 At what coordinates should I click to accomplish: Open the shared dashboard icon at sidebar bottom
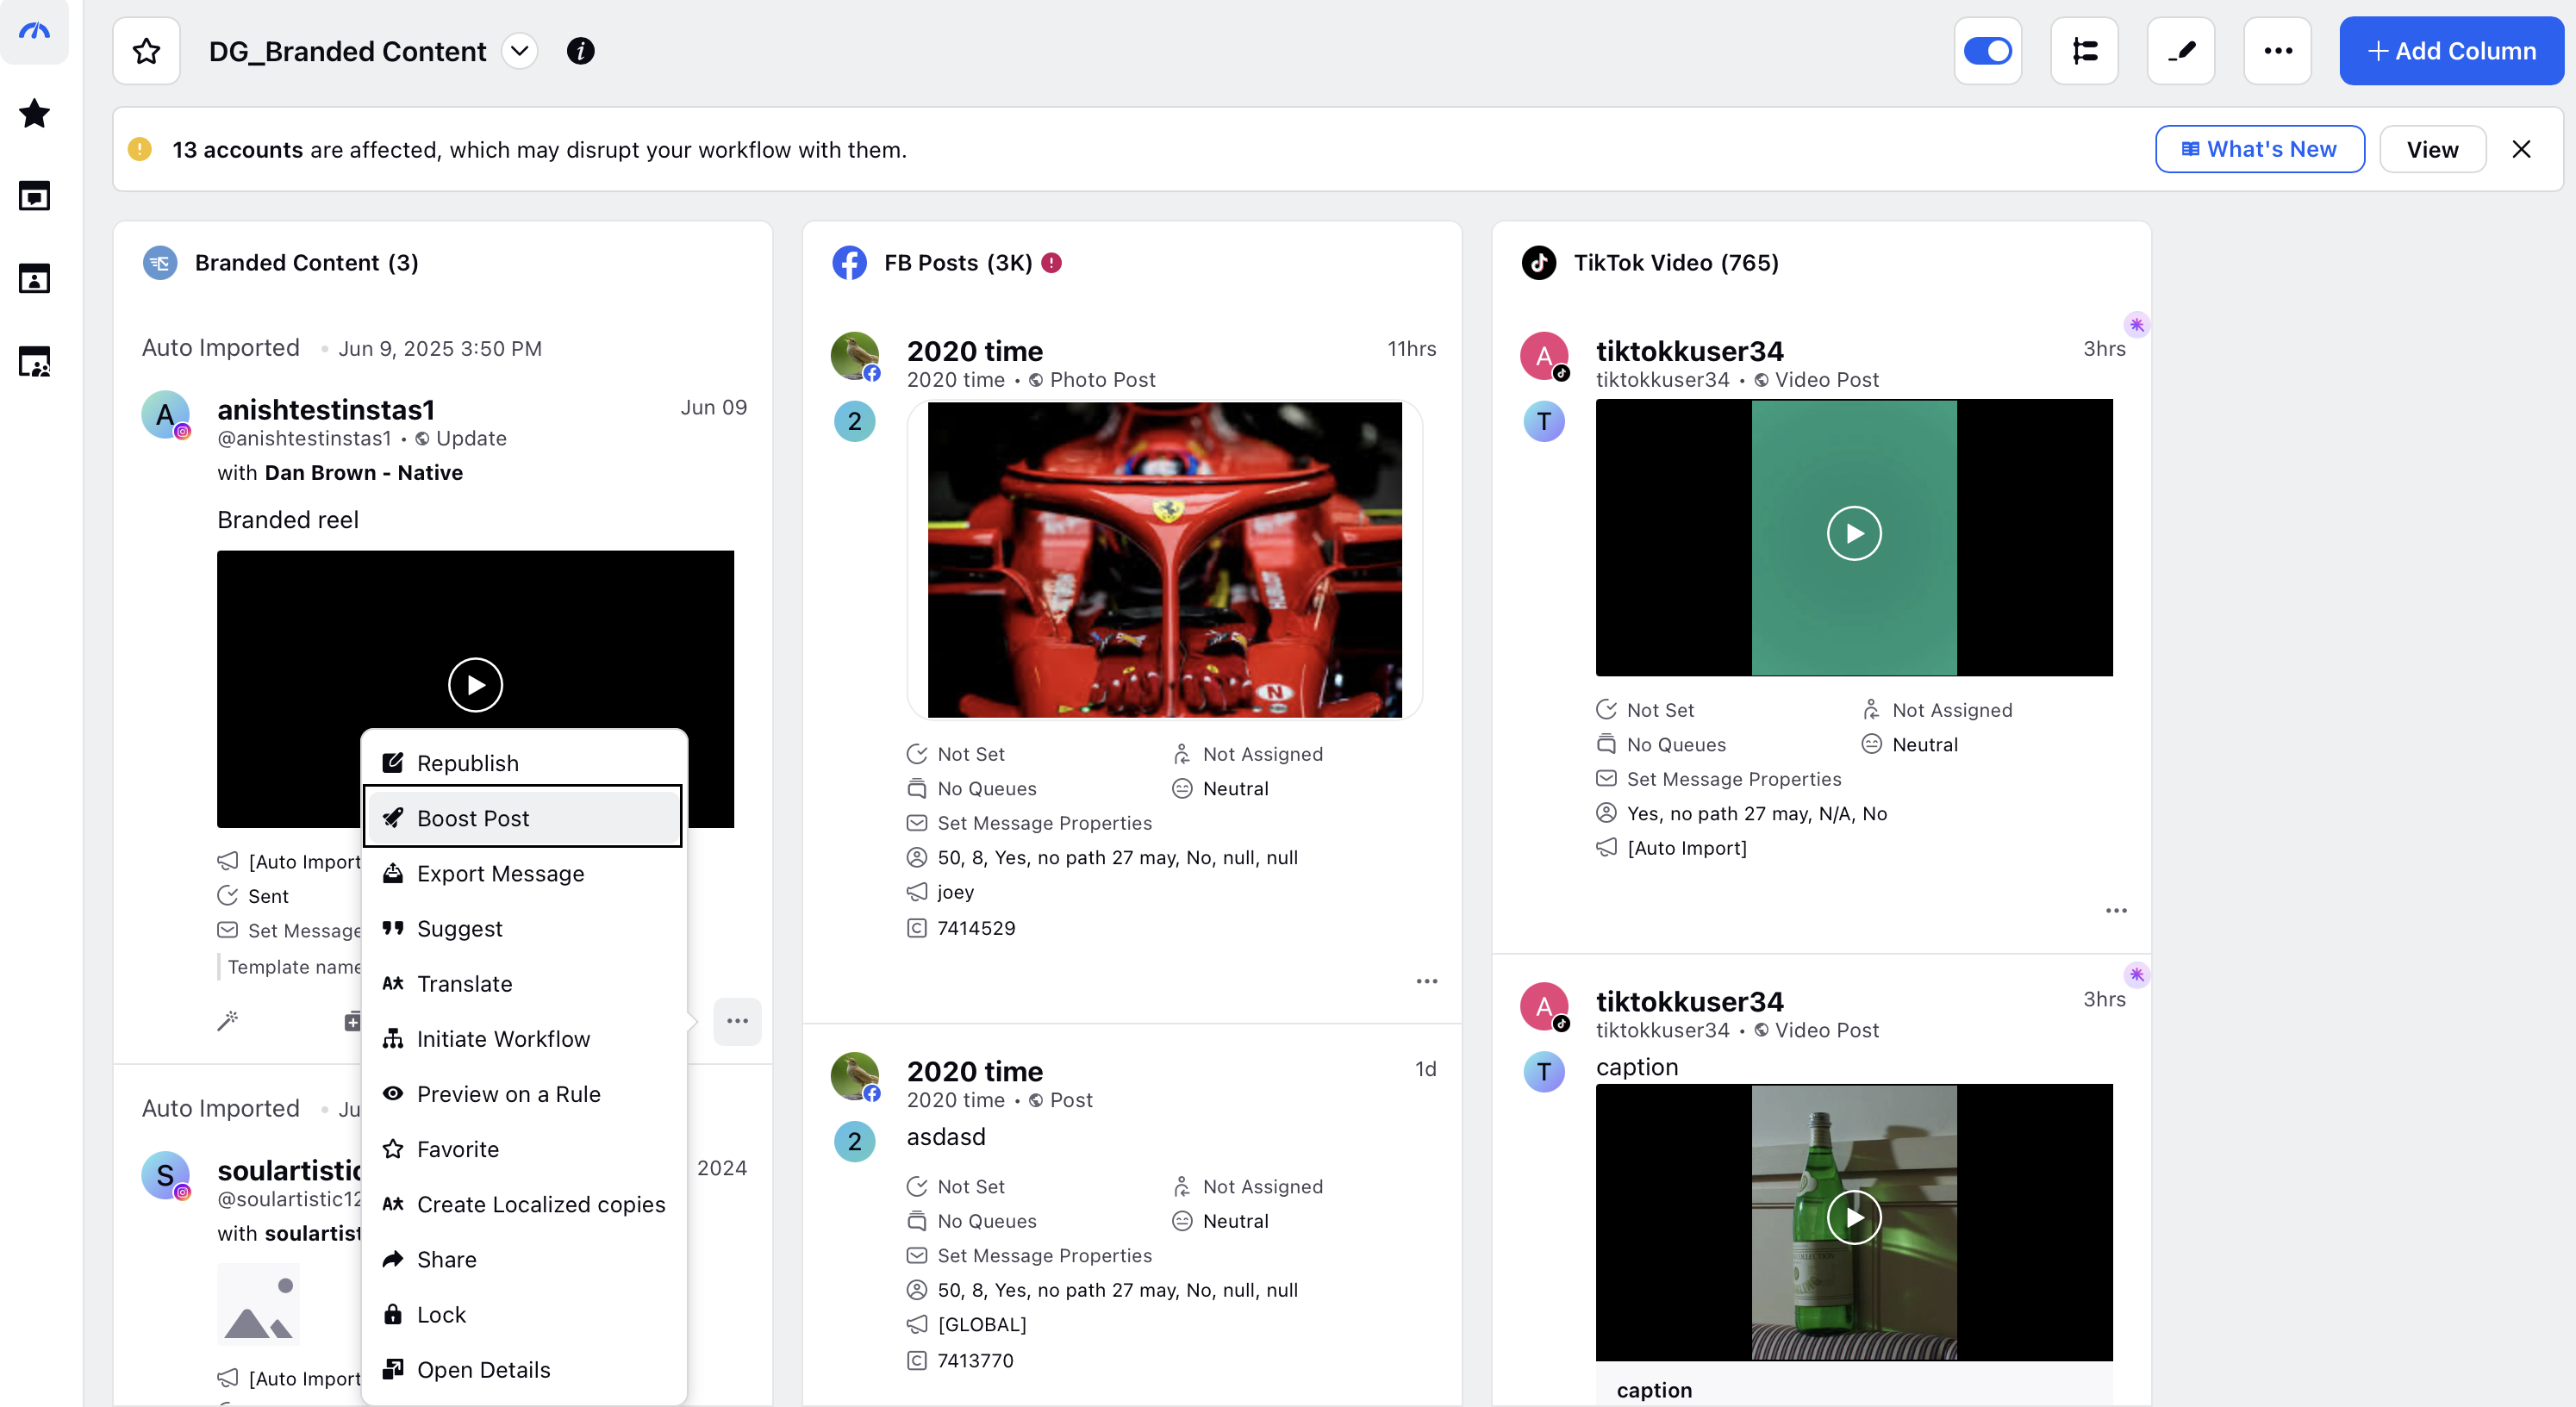[34, 361]
